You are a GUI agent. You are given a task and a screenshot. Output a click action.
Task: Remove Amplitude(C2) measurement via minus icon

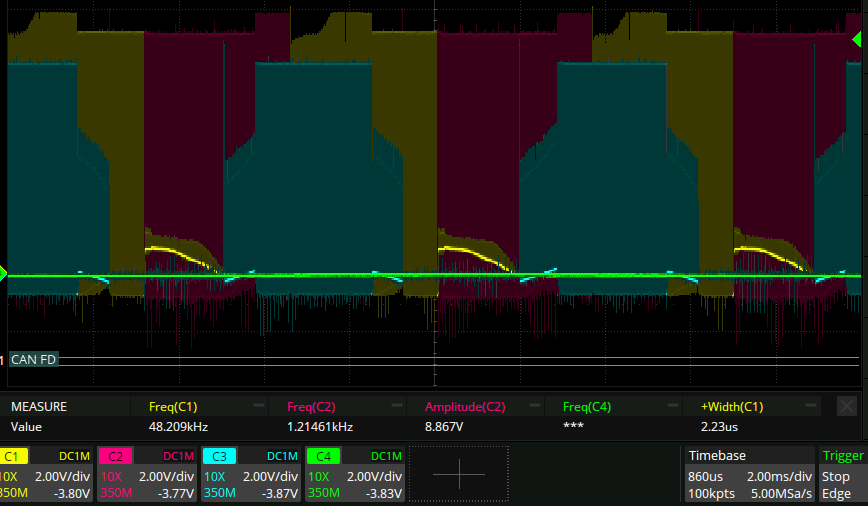pyautogui.click(x=535, y=407)
